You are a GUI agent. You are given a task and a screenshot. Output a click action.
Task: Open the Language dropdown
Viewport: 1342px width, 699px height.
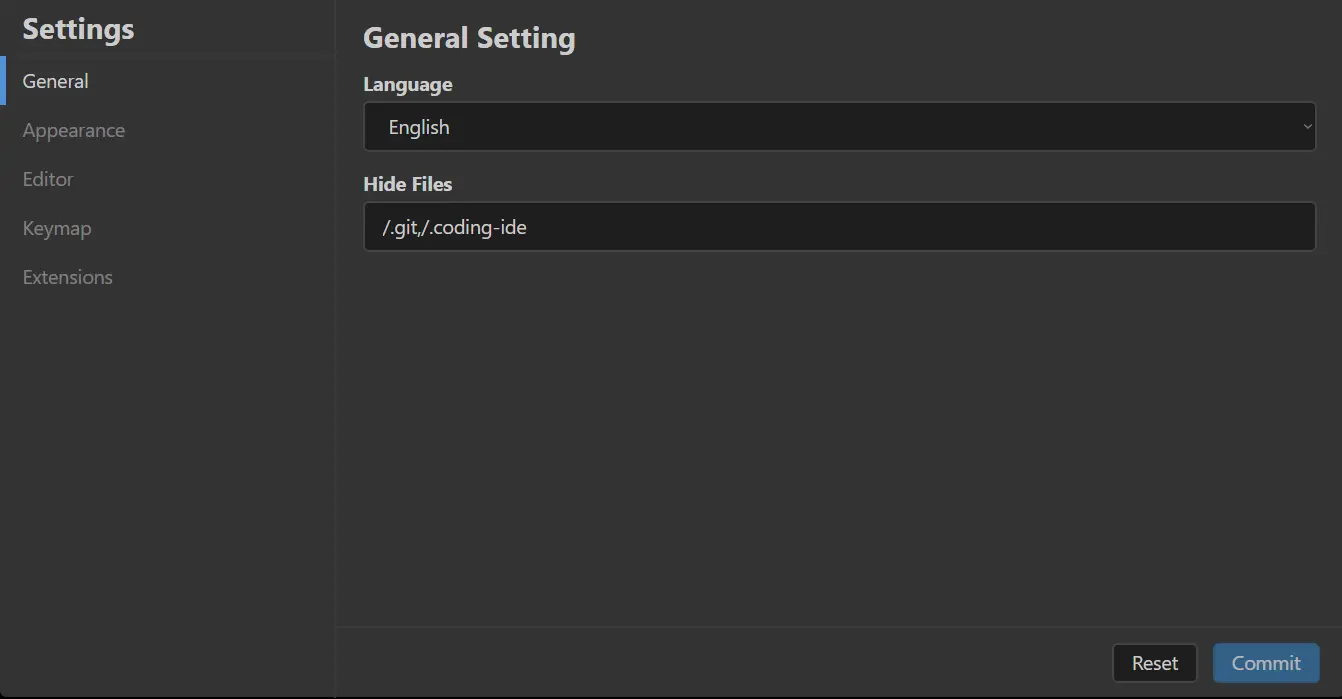(839, 127)
